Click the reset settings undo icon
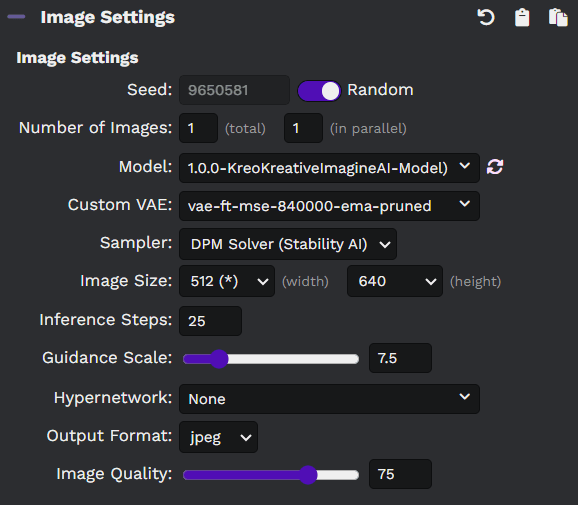The width and height of the screenshot is (578, 505). pos(485,17)
